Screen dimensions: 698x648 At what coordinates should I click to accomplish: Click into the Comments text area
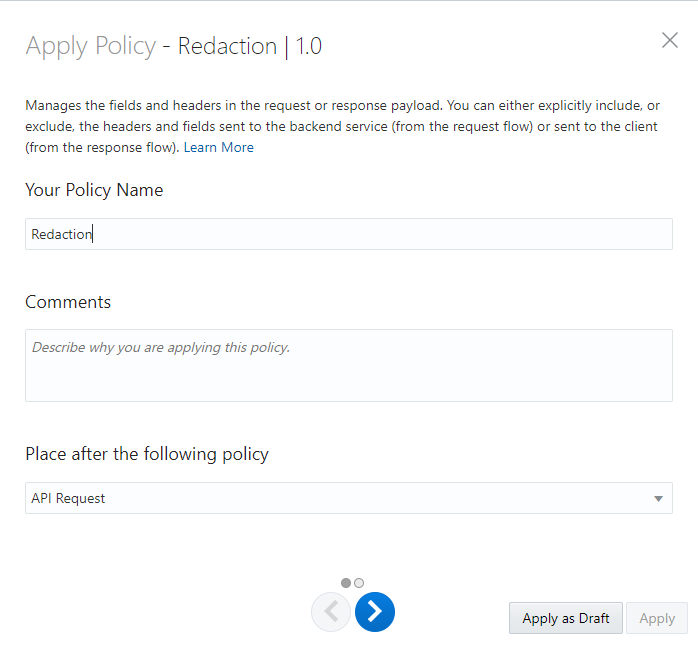click(348, 365)
